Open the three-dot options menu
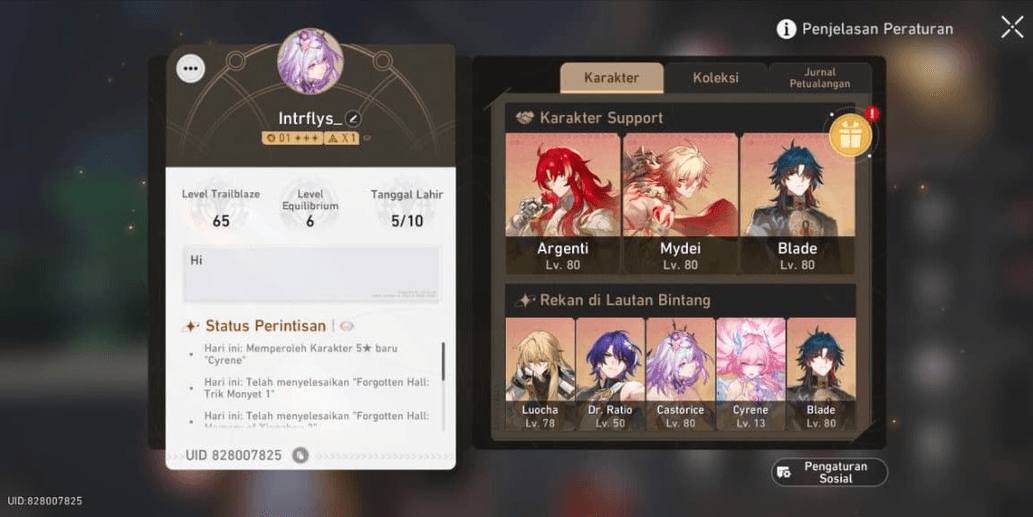 click(x=191, y=68)
